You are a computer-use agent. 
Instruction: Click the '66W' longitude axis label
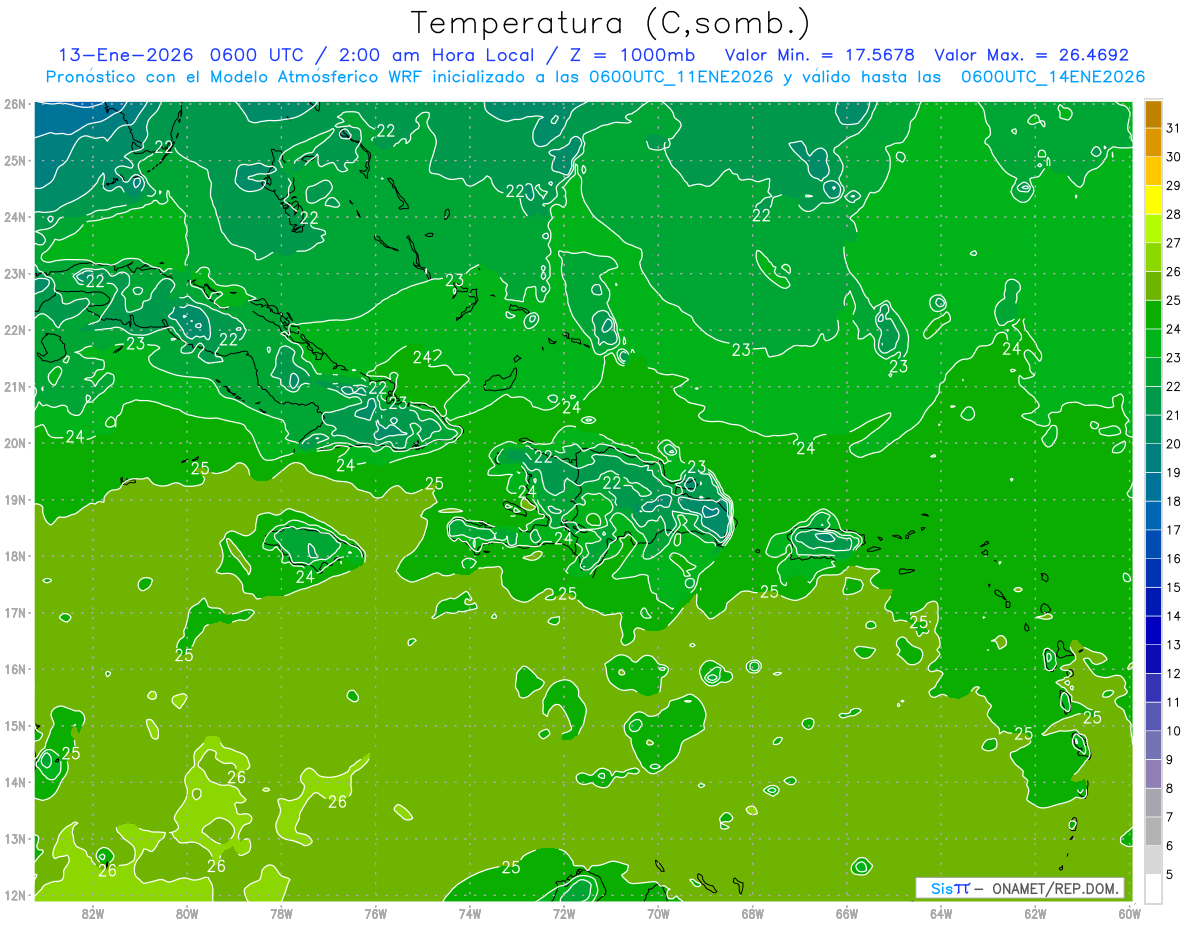point(847,914)
